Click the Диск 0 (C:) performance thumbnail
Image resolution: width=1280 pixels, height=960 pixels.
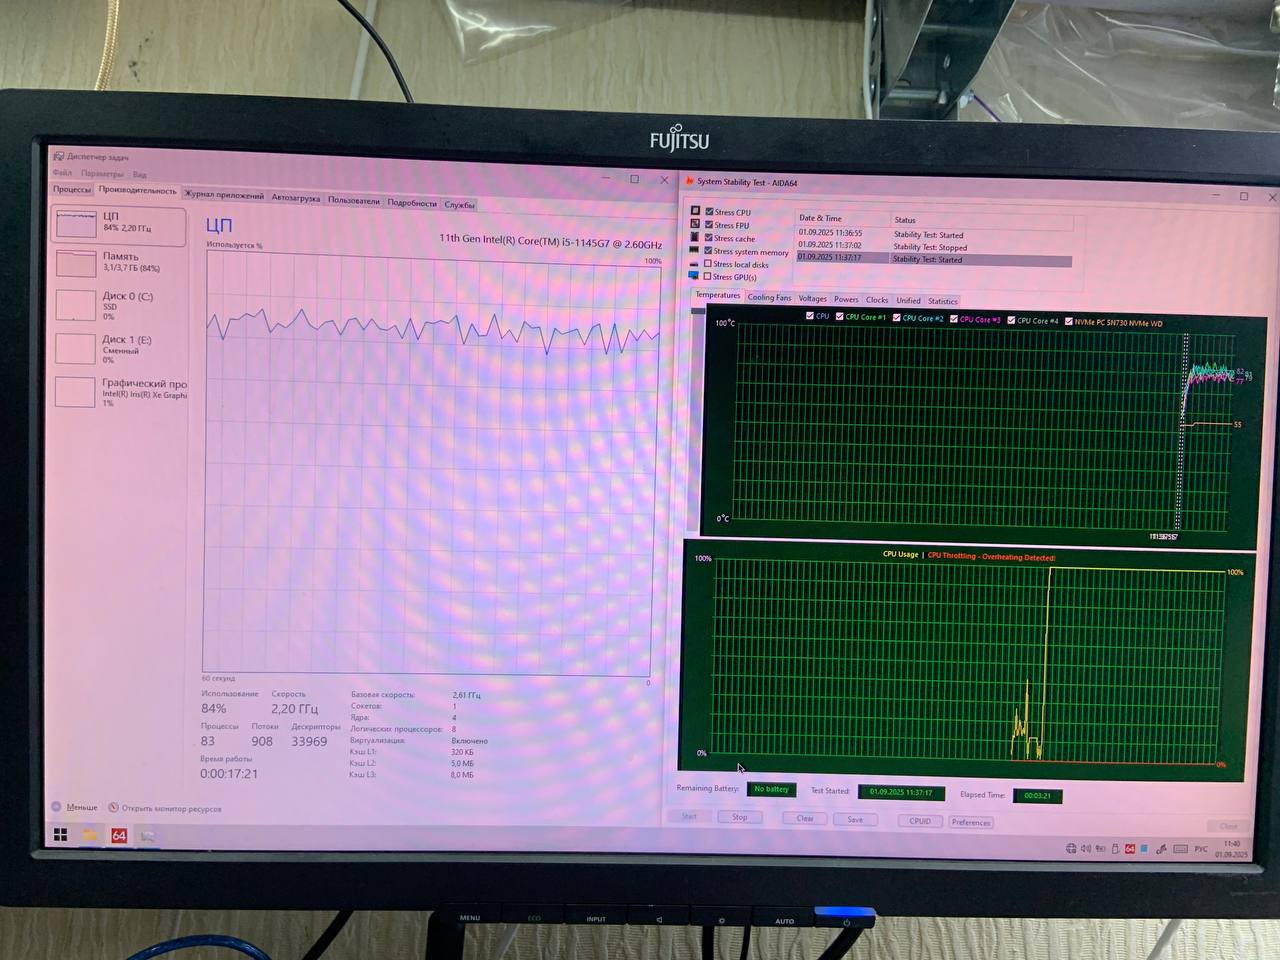click(x=76, y=305)
